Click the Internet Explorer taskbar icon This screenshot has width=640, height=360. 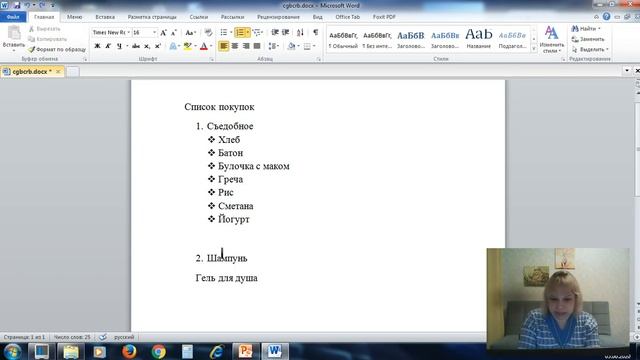pos(217,351)
